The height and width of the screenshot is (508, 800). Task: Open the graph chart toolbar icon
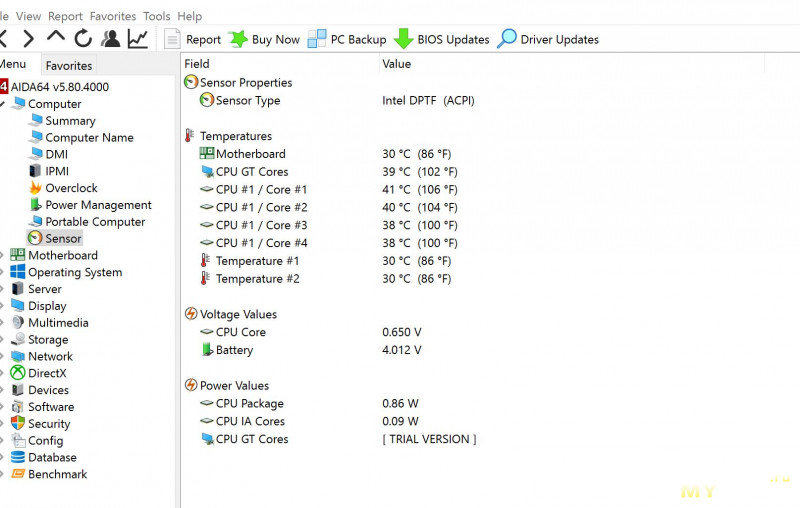(x=138, y=39)
